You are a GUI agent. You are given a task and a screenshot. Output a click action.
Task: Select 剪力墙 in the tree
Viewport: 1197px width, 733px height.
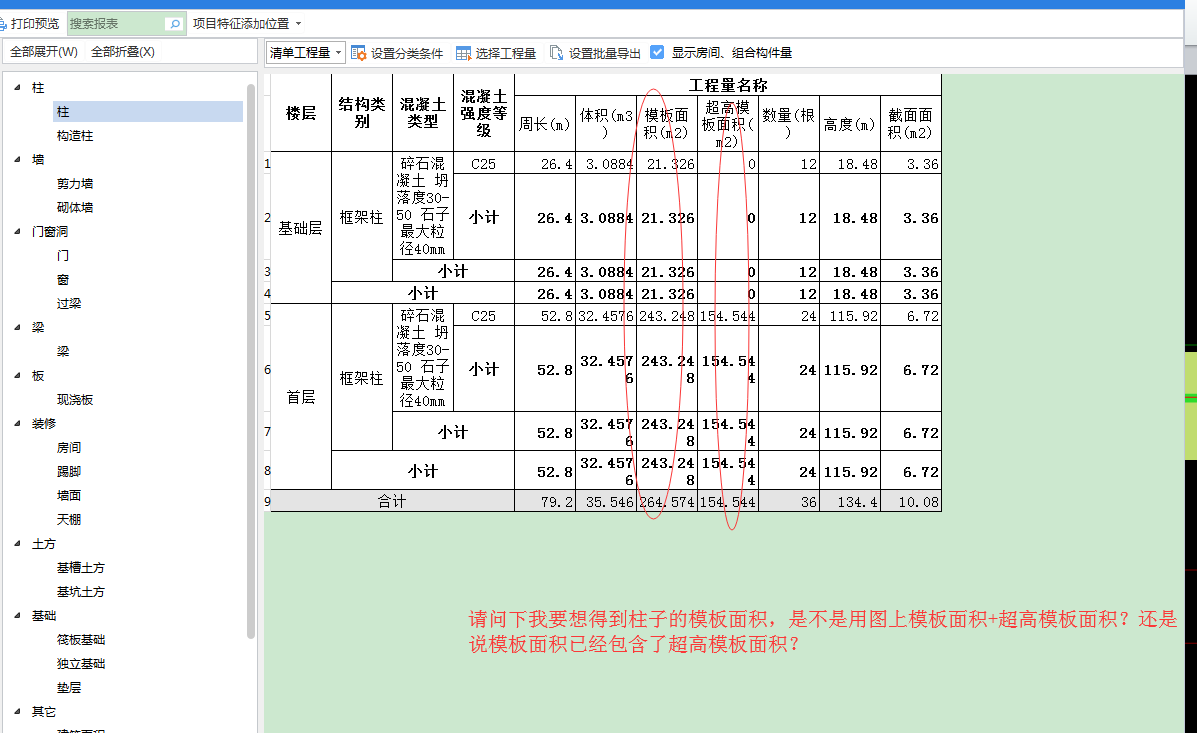pyautogui.click(x=75, y=184)
